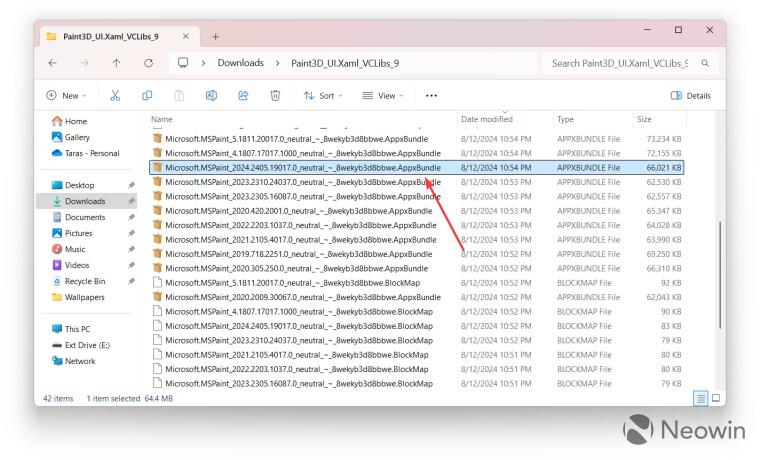Expand chevron before Downloads in address bar

204,63
